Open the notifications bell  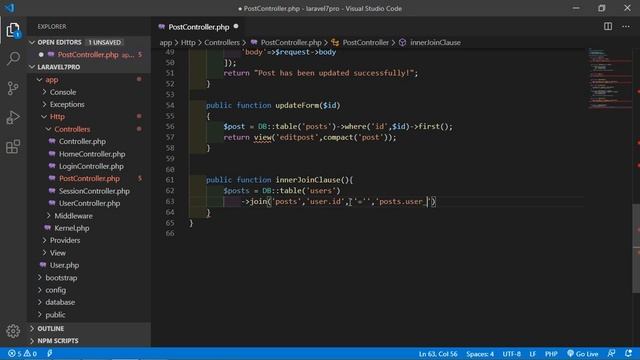[x=629, y=353]
